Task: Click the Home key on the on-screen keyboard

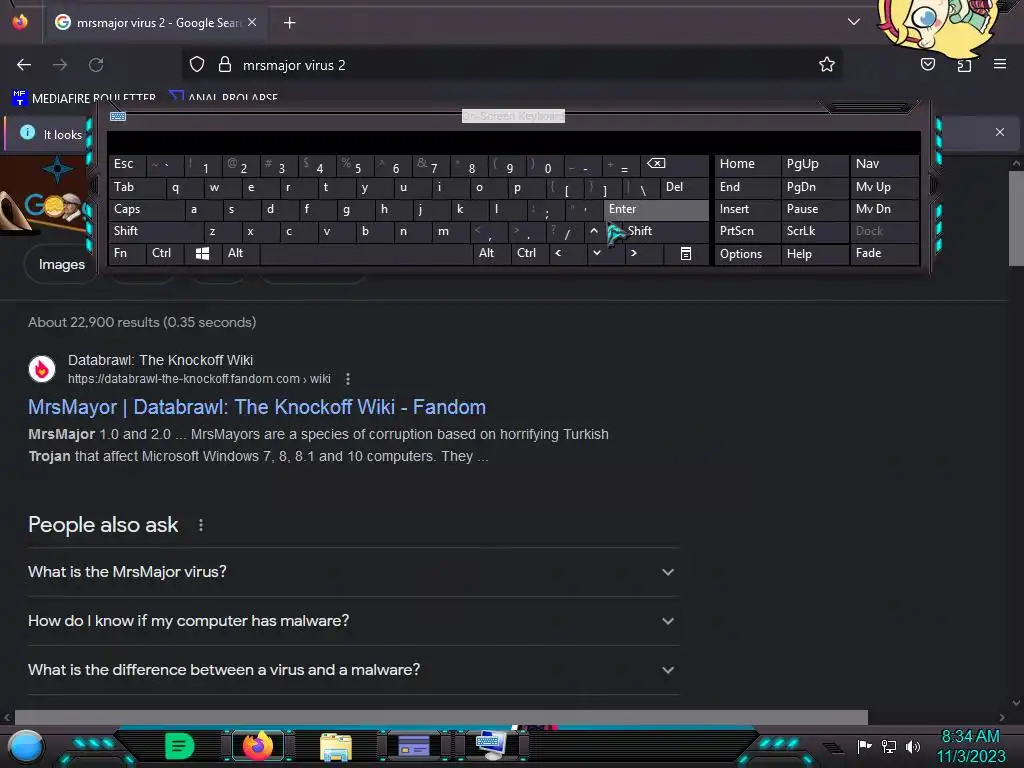Action: pyautogui.click(x=747, y=164)
